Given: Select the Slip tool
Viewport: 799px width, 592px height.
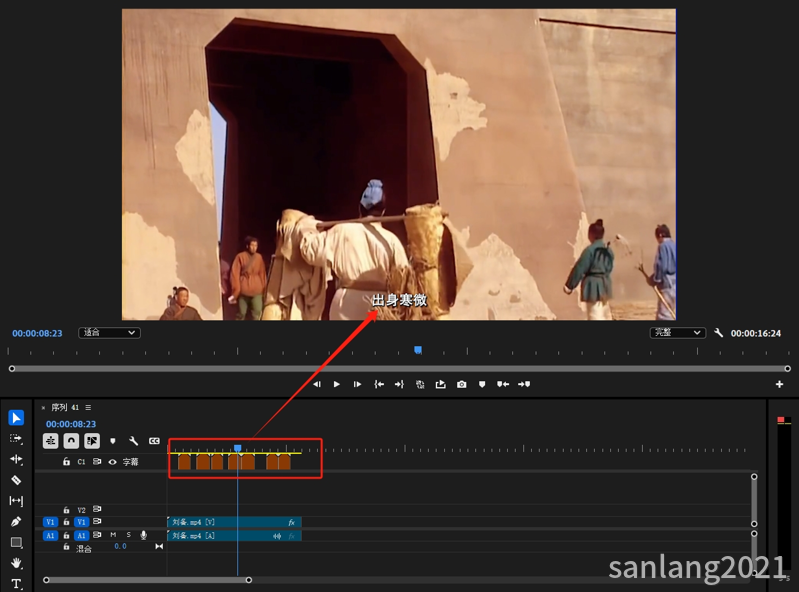Looking at the screenshot, I should [x=16, y=501].
